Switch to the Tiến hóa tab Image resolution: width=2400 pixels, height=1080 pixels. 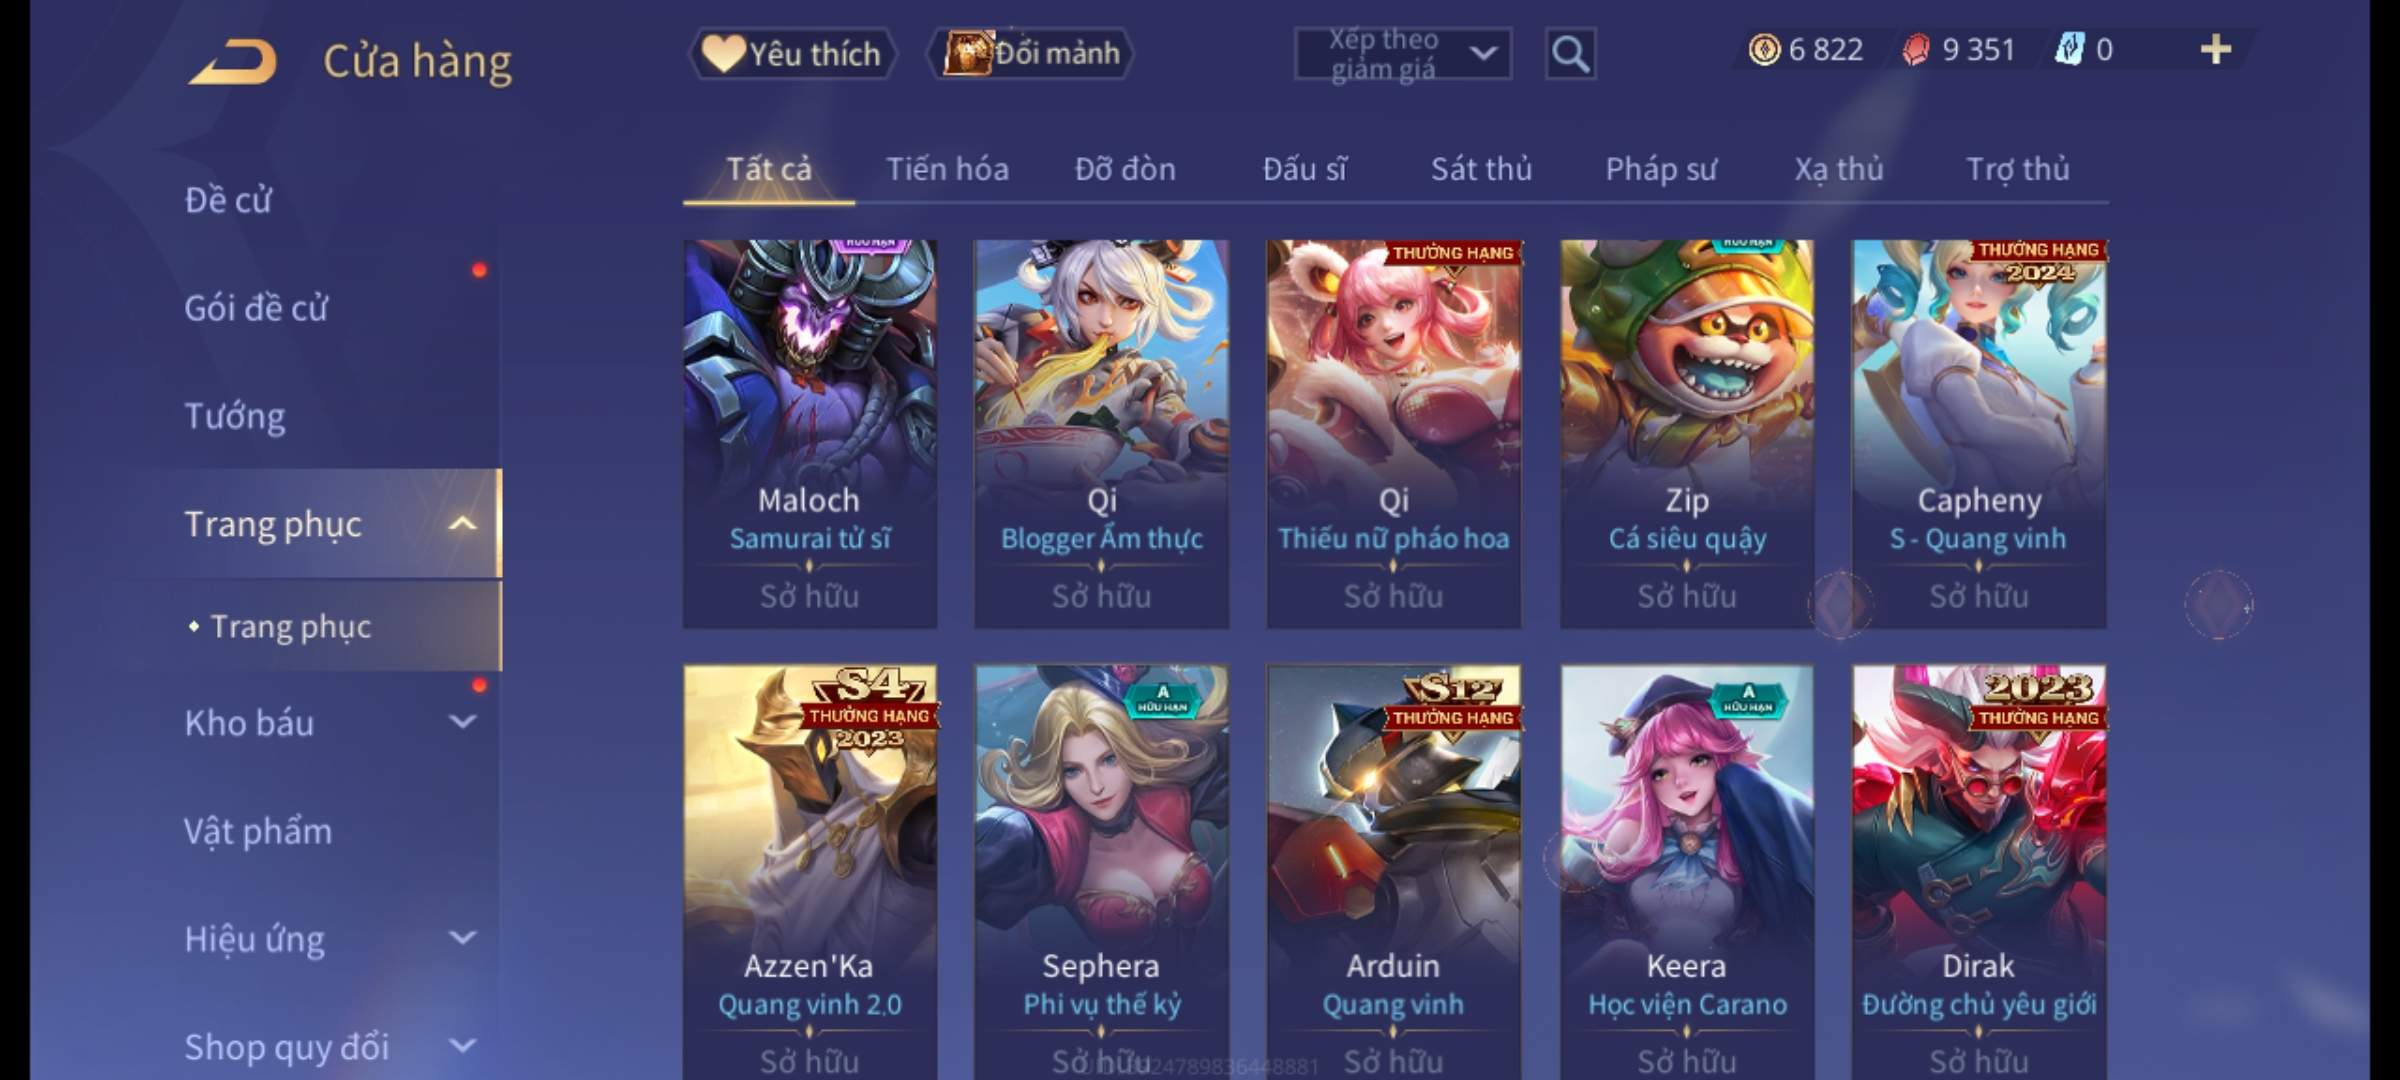click(947, 170)
